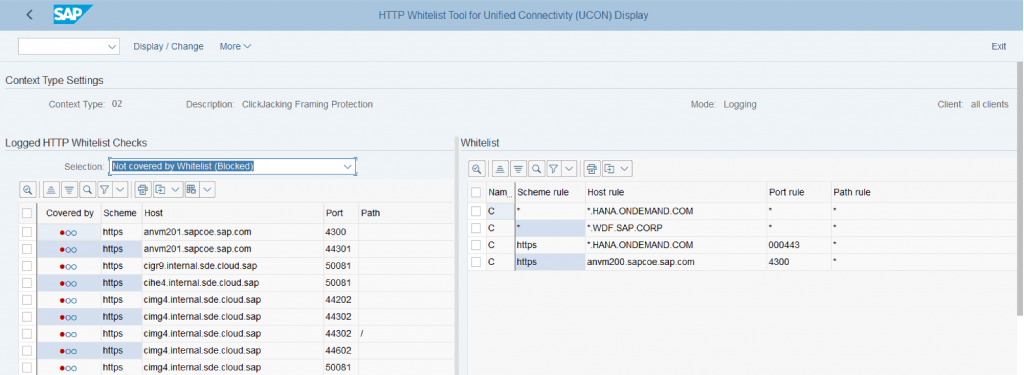Viewport: 1024px width, 375px height.
Task: Check row for cigr9.internal.sde.cloud.sap
Action: point(27,266)
